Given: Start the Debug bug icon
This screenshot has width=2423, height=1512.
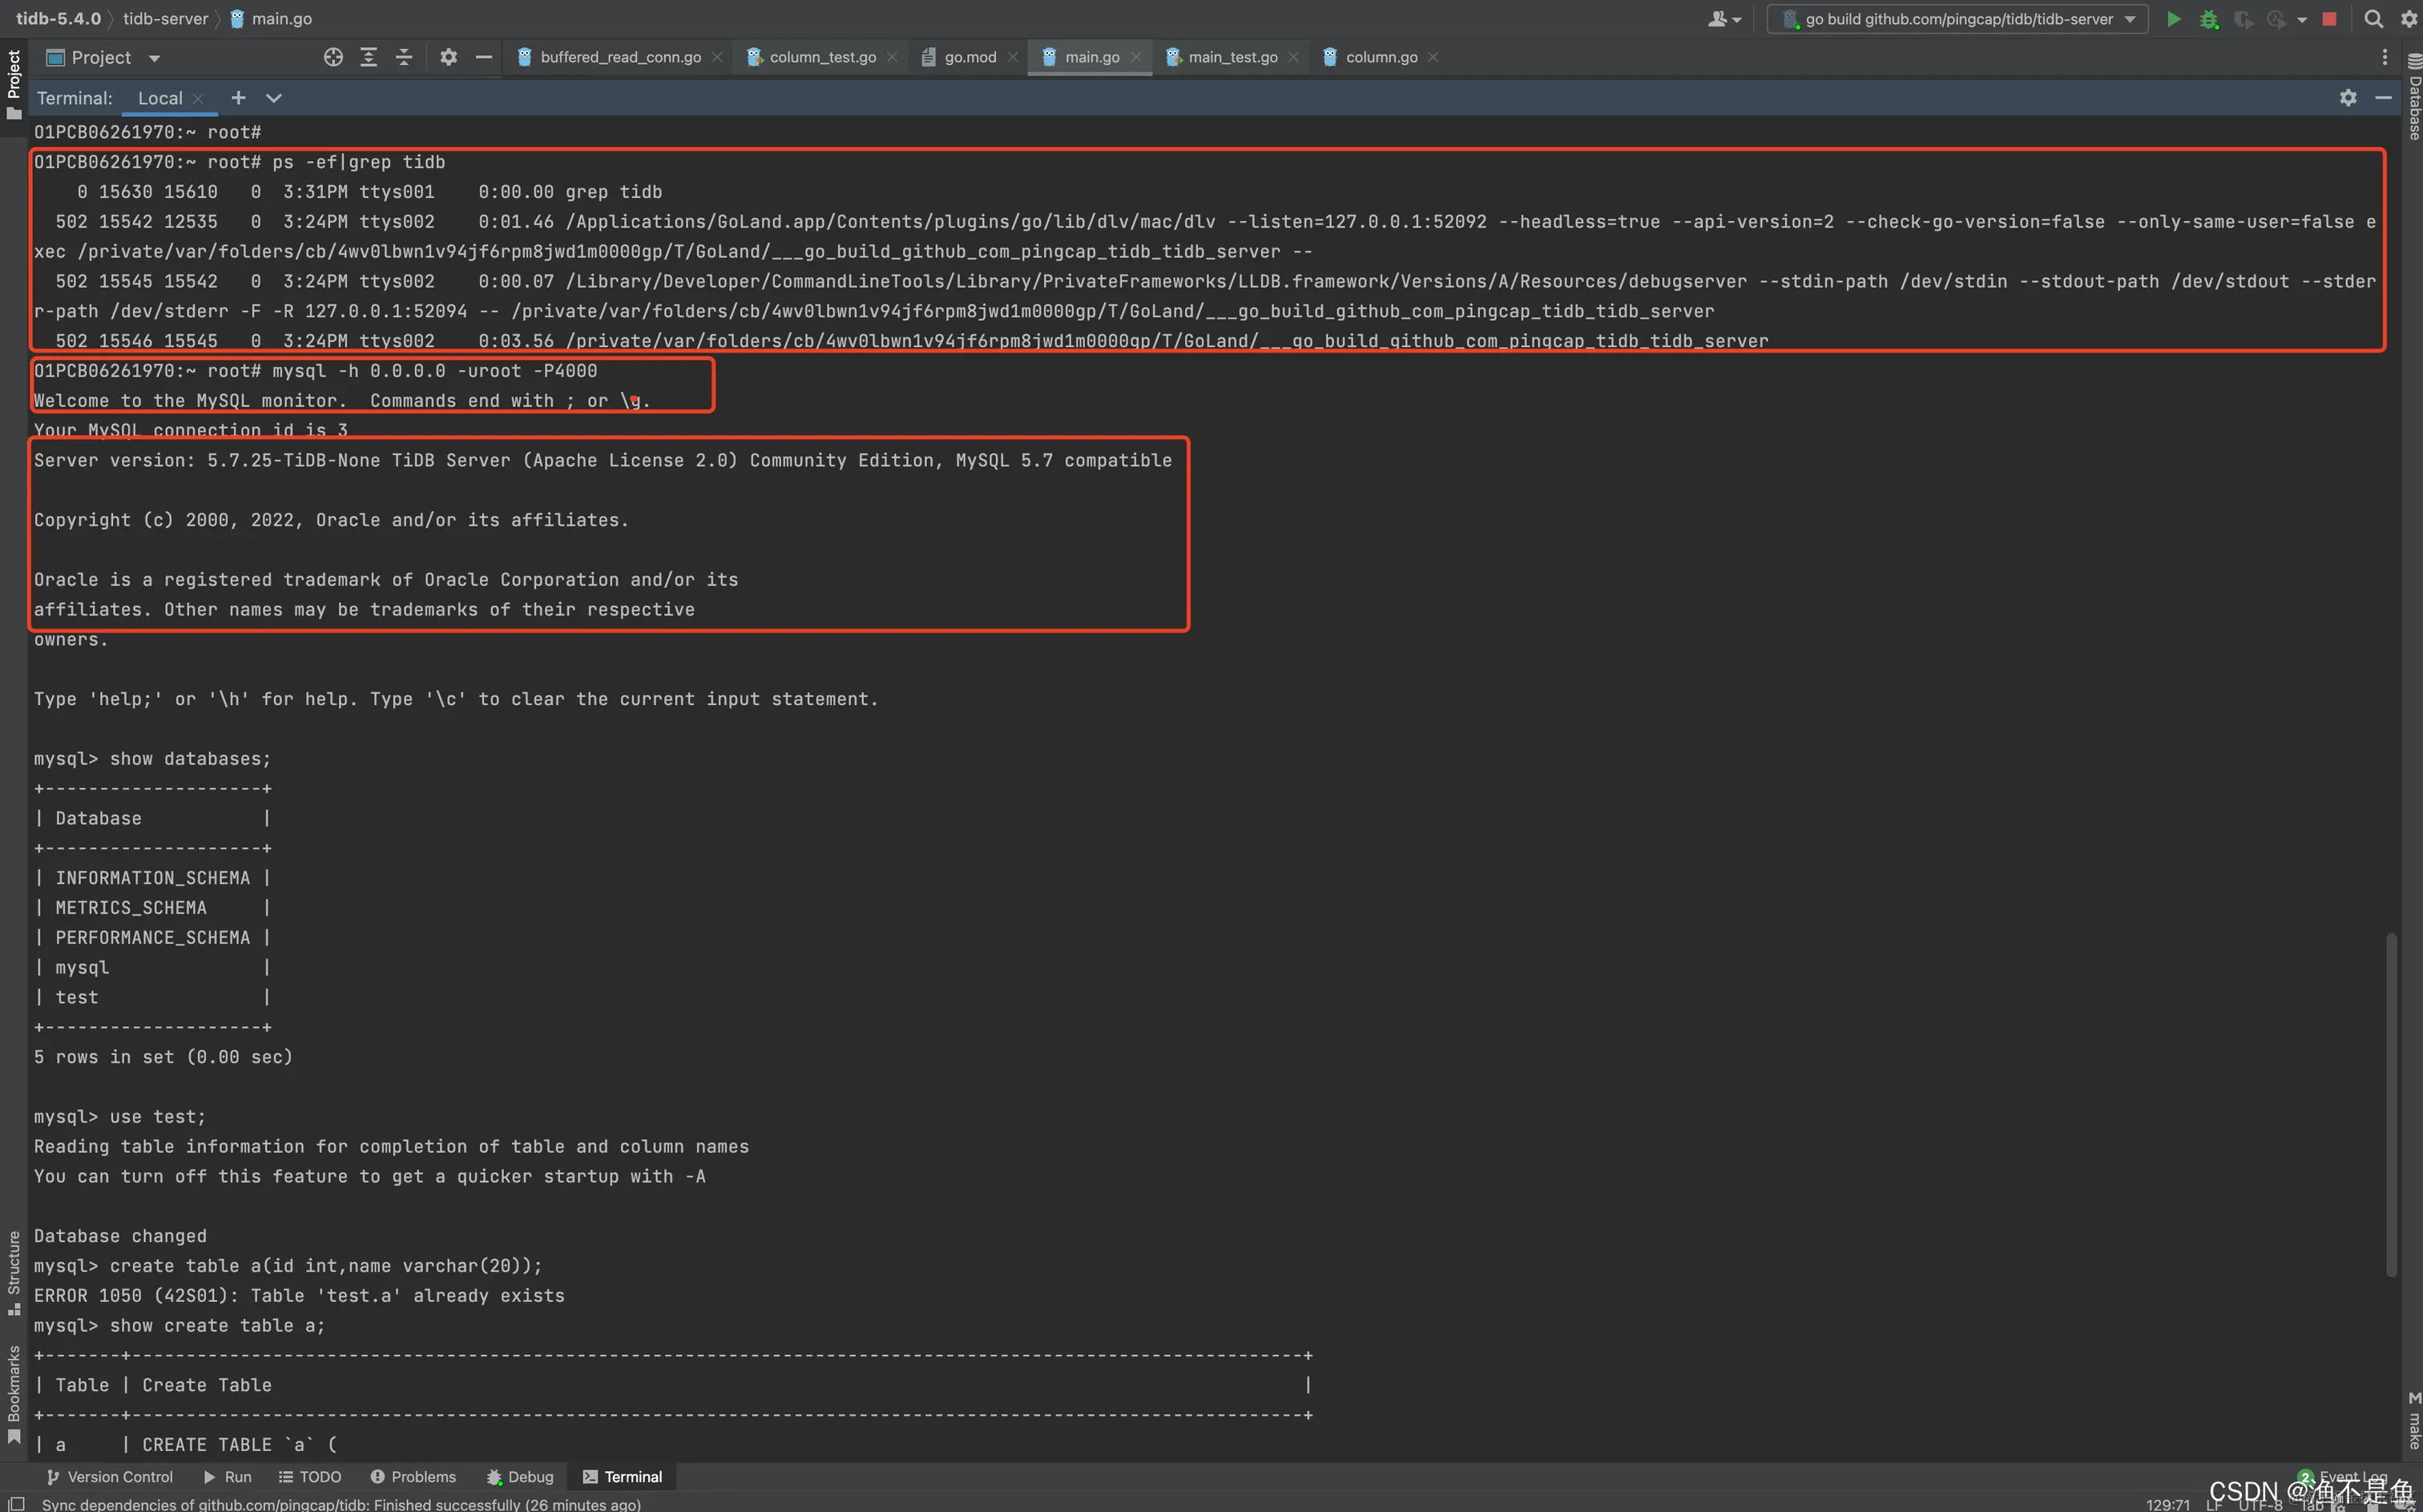Looking at the screenshot, I should pos(2209,19).
